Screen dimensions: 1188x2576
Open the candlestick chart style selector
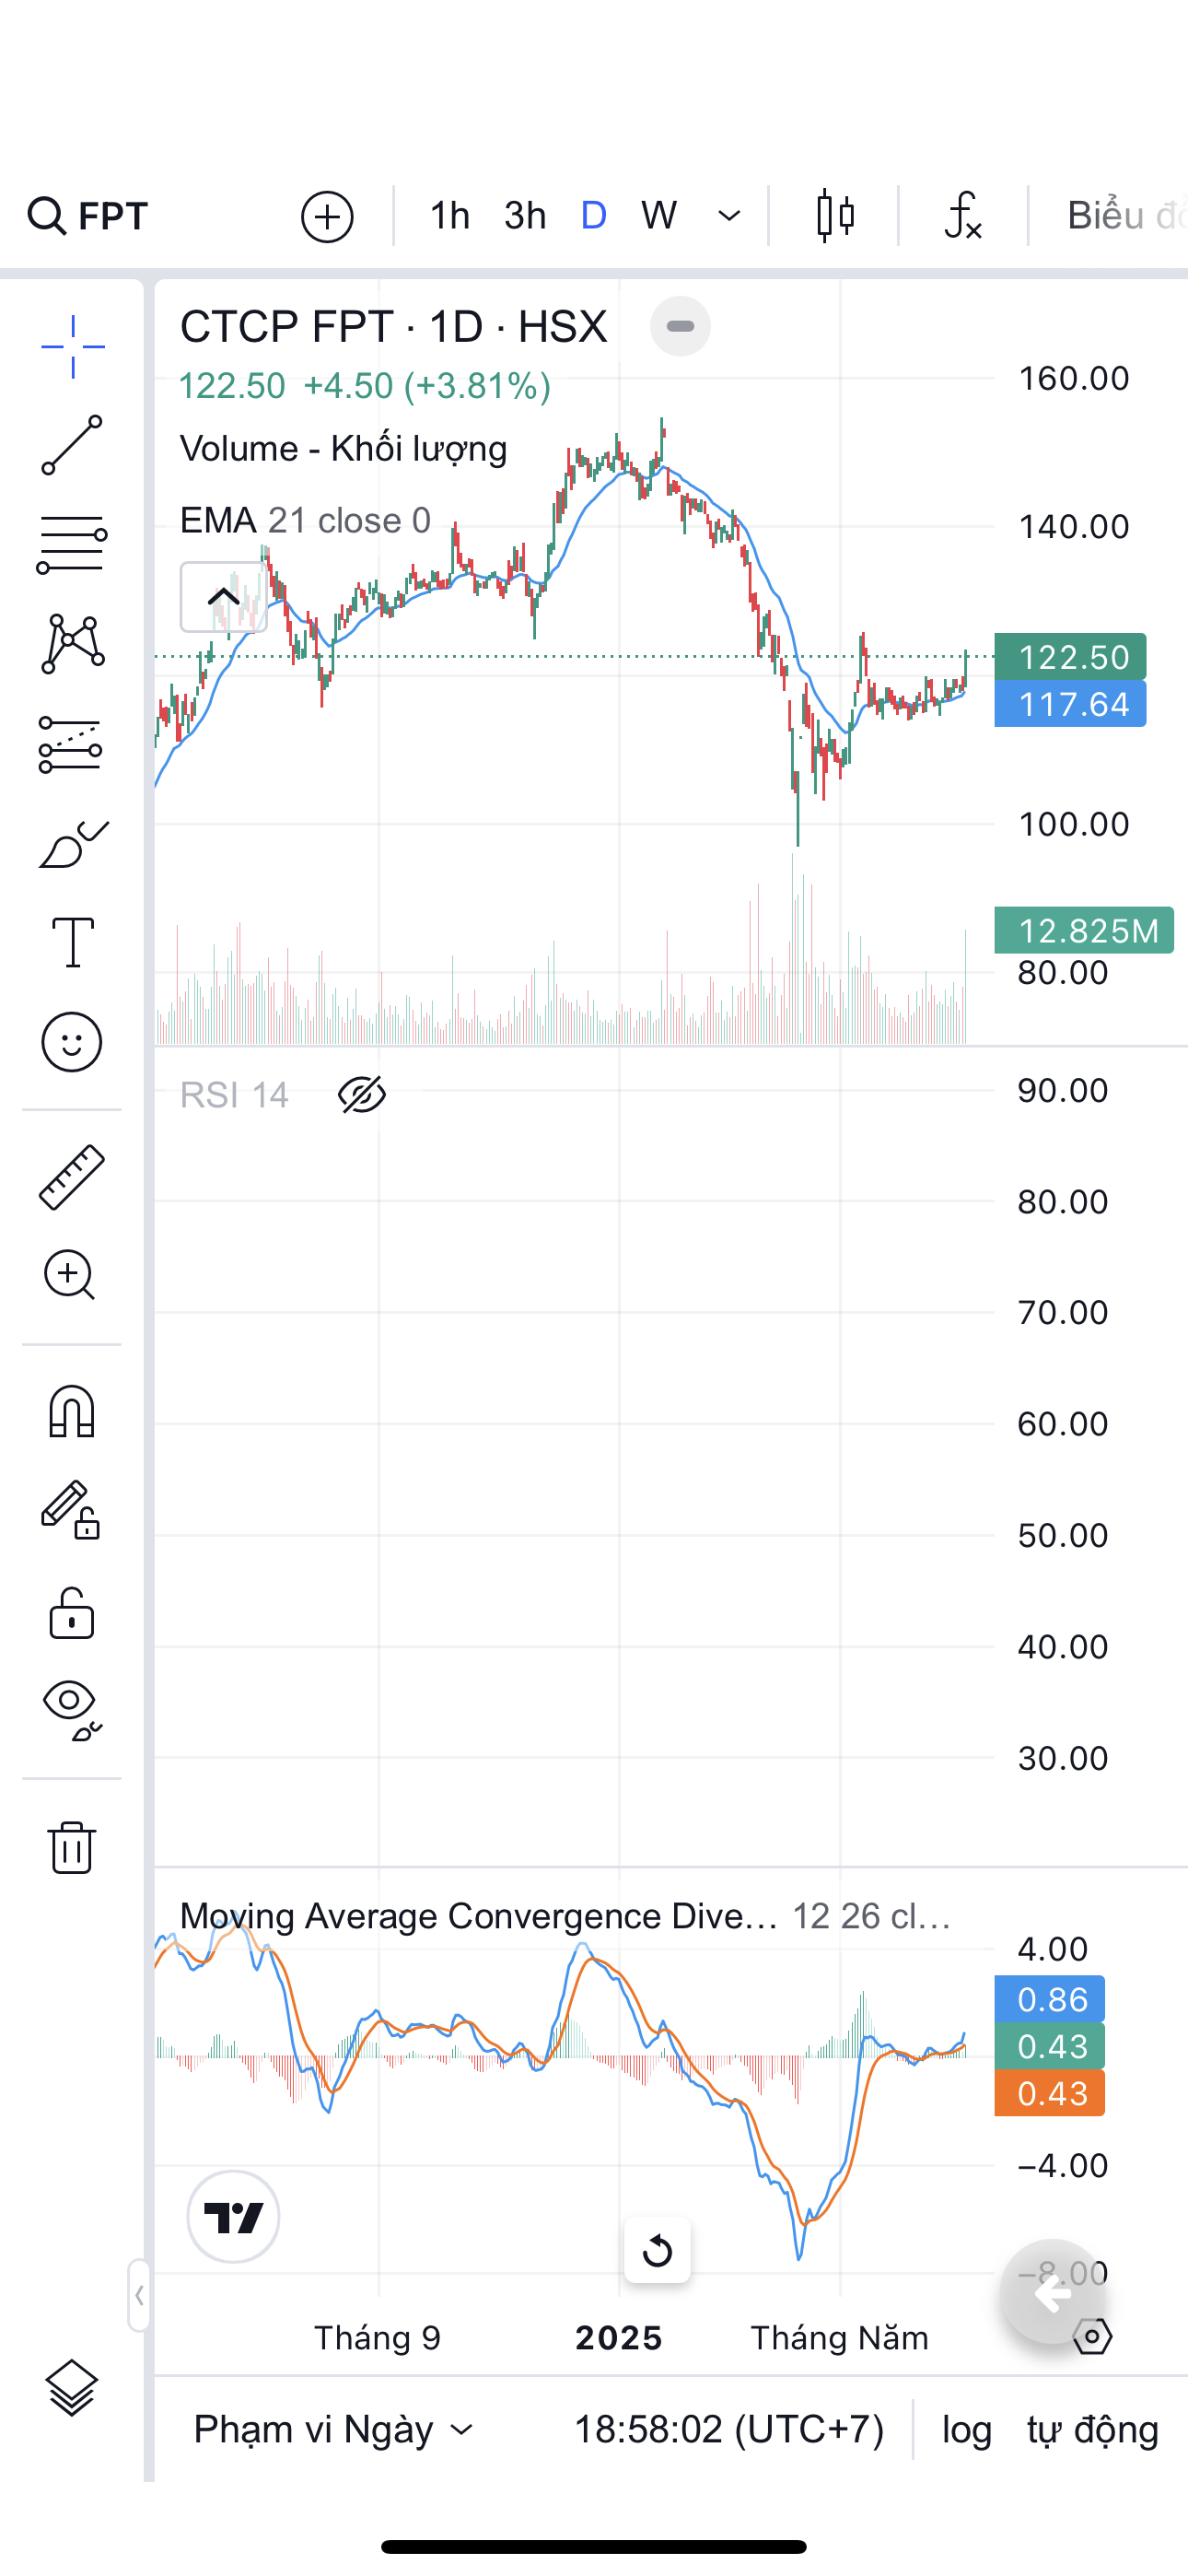click(x=835, y=215)
